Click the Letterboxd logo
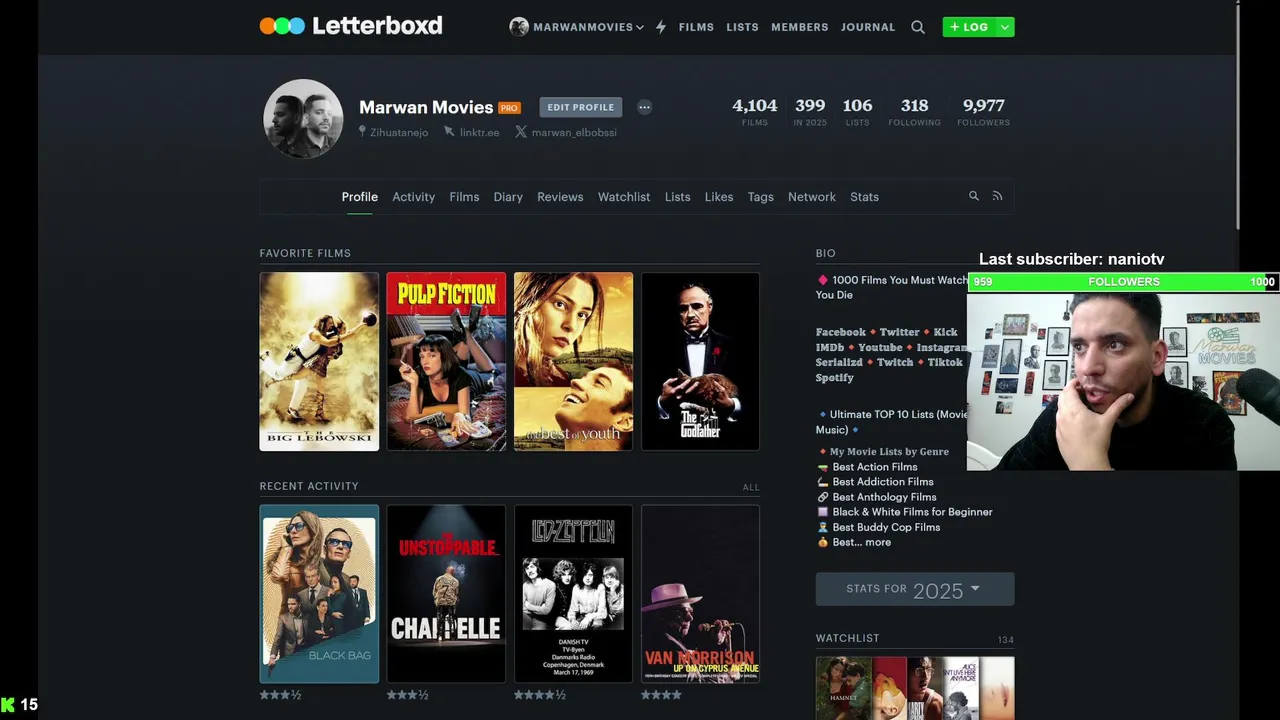The image size is (1280, 720). click(x=351, y=26)
